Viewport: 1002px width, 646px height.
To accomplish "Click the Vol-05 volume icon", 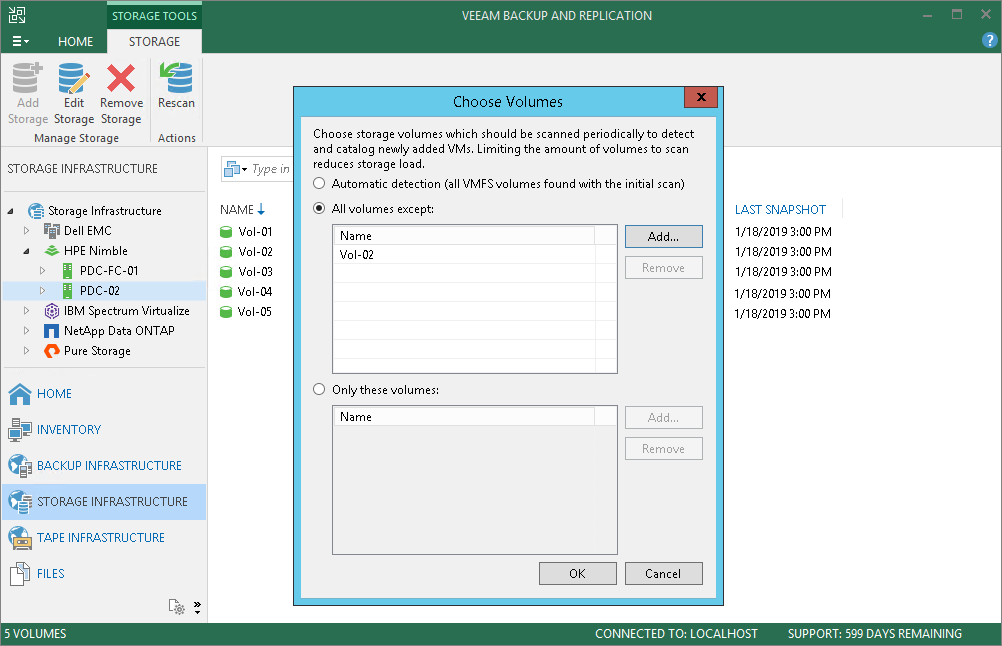I will pos(226,312).
